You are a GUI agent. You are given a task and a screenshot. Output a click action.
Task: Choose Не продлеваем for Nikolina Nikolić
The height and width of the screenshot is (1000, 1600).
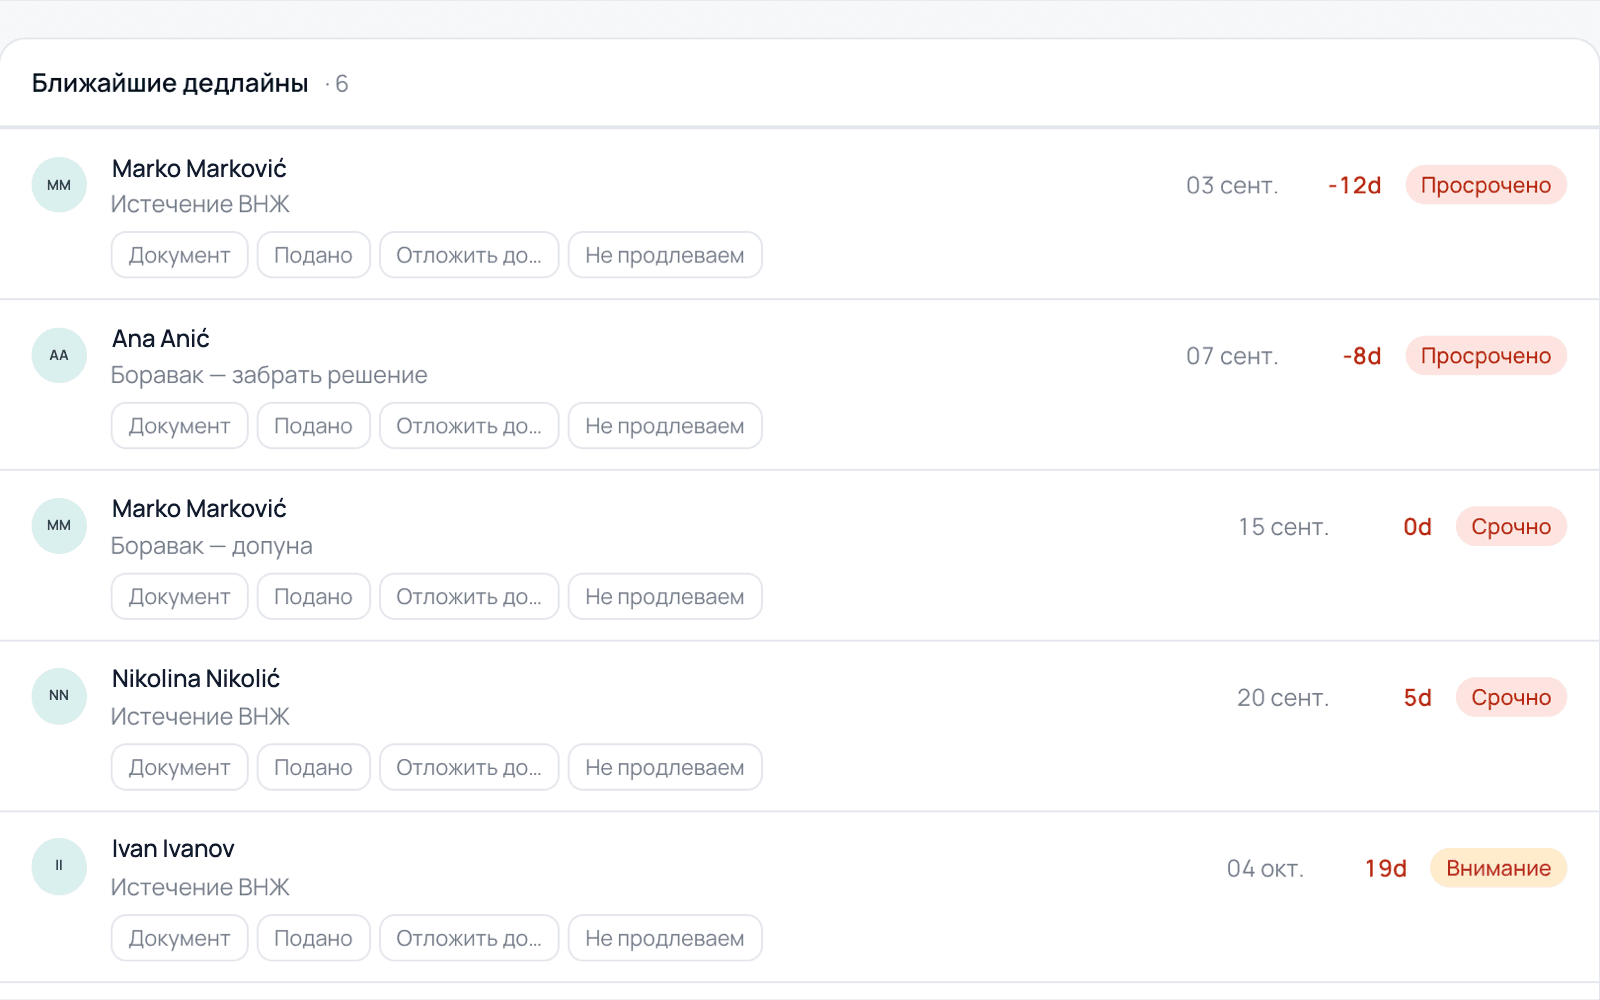(x=665, y=768)
